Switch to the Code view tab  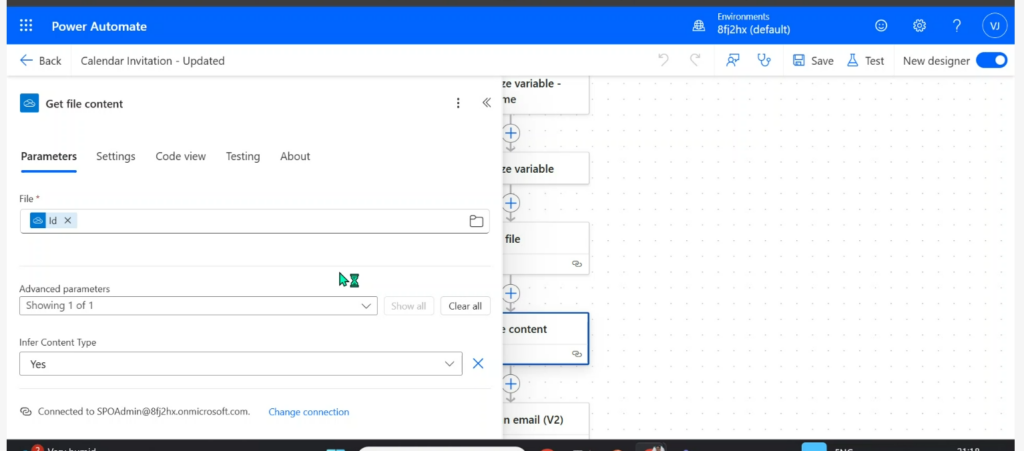[180, 156]
